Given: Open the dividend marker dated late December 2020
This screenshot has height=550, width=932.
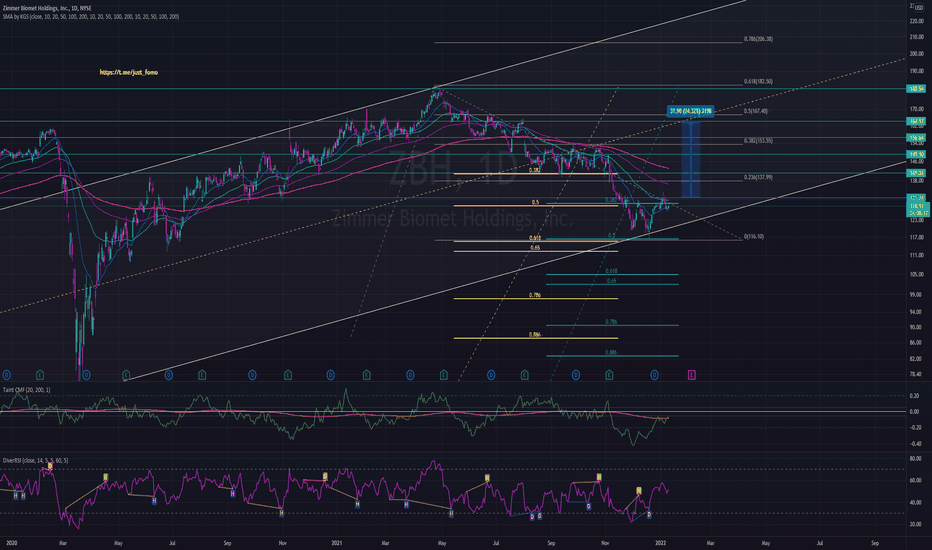Looking at the screenshot, I should (x=330, y=375).
